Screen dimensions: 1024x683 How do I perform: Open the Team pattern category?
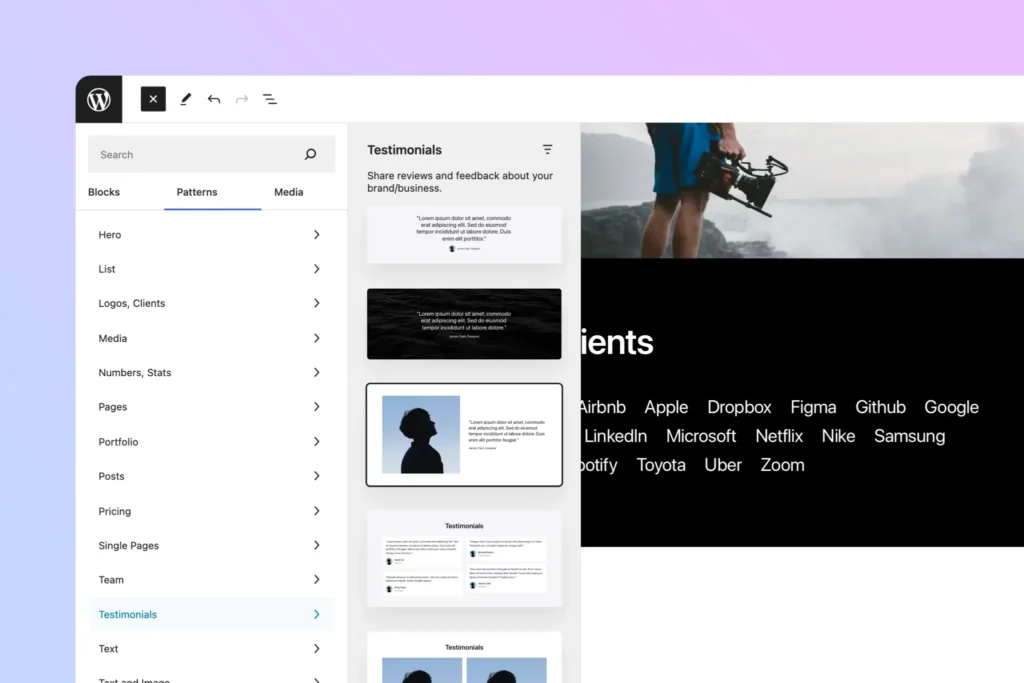tap(211, 580)
